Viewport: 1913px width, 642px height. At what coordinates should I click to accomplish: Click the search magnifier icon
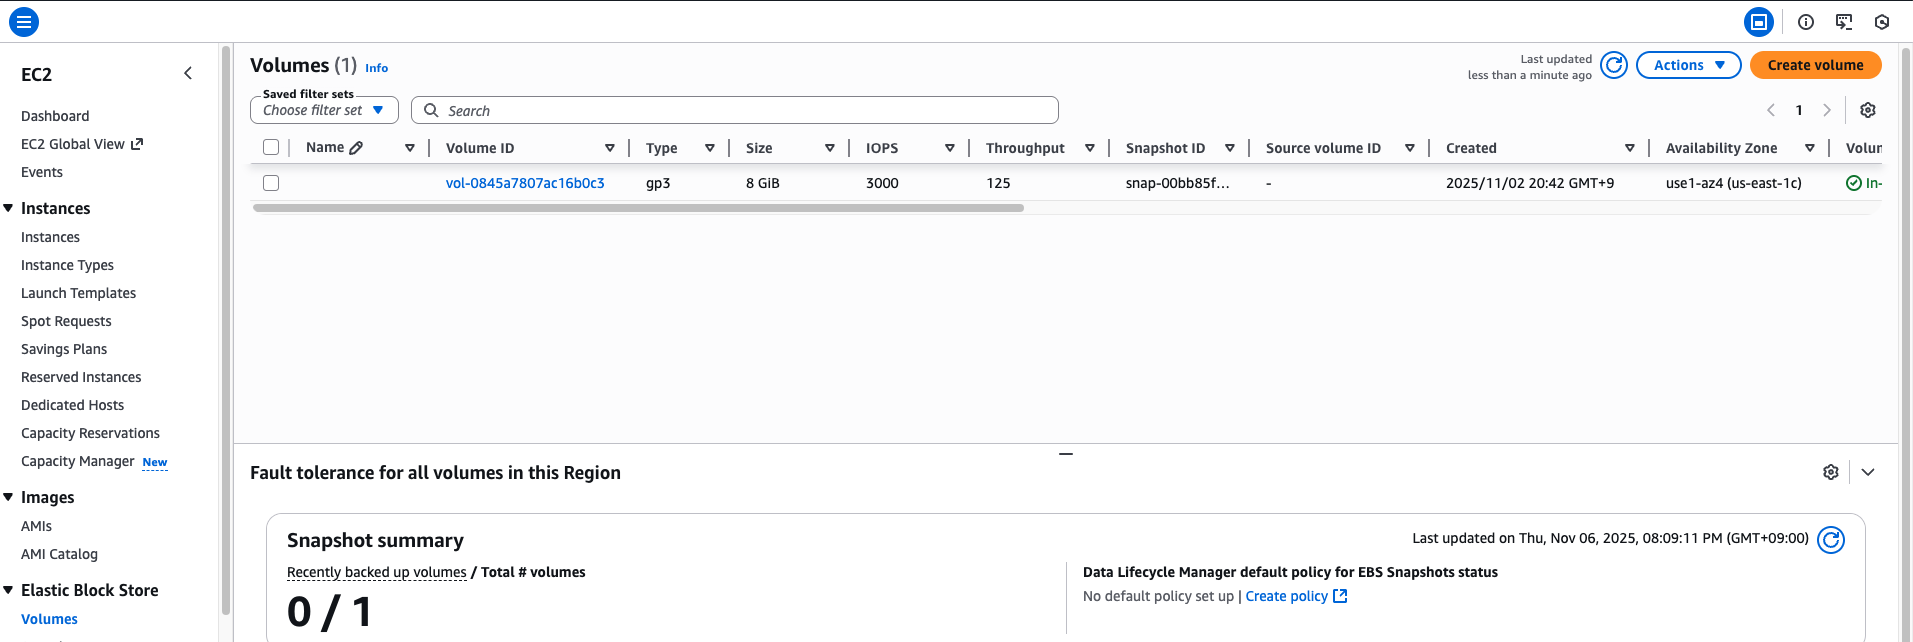(431, 110)
